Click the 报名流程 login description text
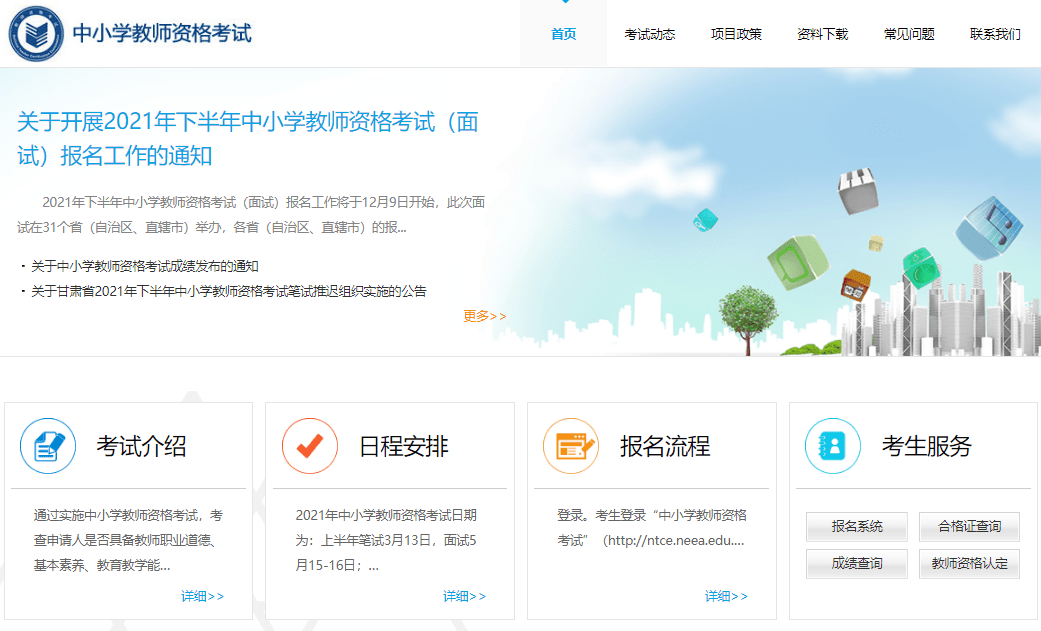Image resolution: width=1041 pixels, height=631 pixels. [652, 528]
